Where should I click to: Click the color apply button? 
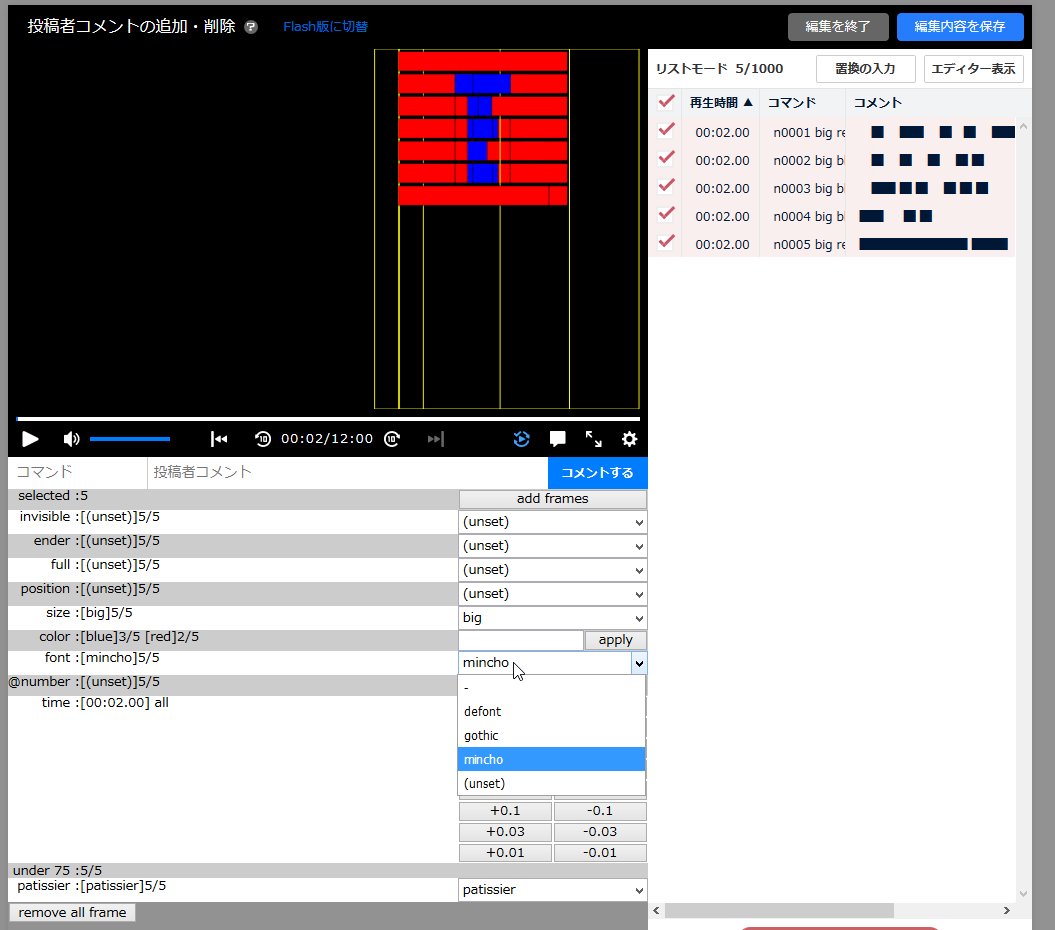[615, 640]
